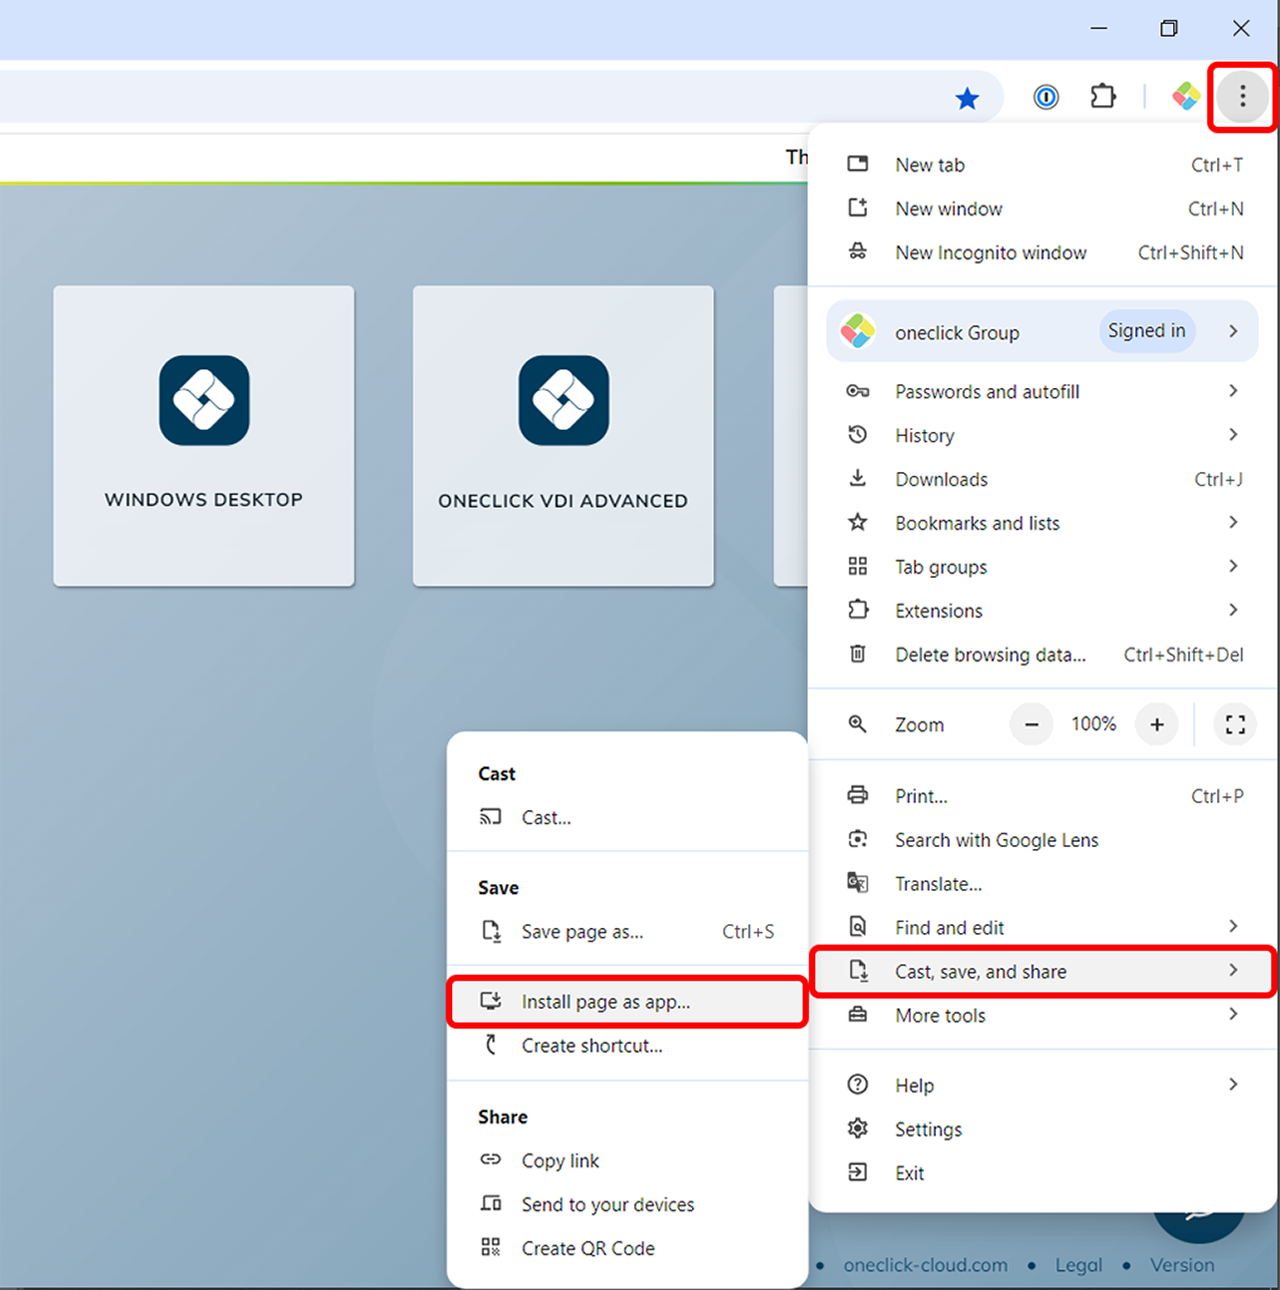This screenshot has width=1280, height=1290.
Task: Open the Cast option to cast this tab
Action: (546, 817)
